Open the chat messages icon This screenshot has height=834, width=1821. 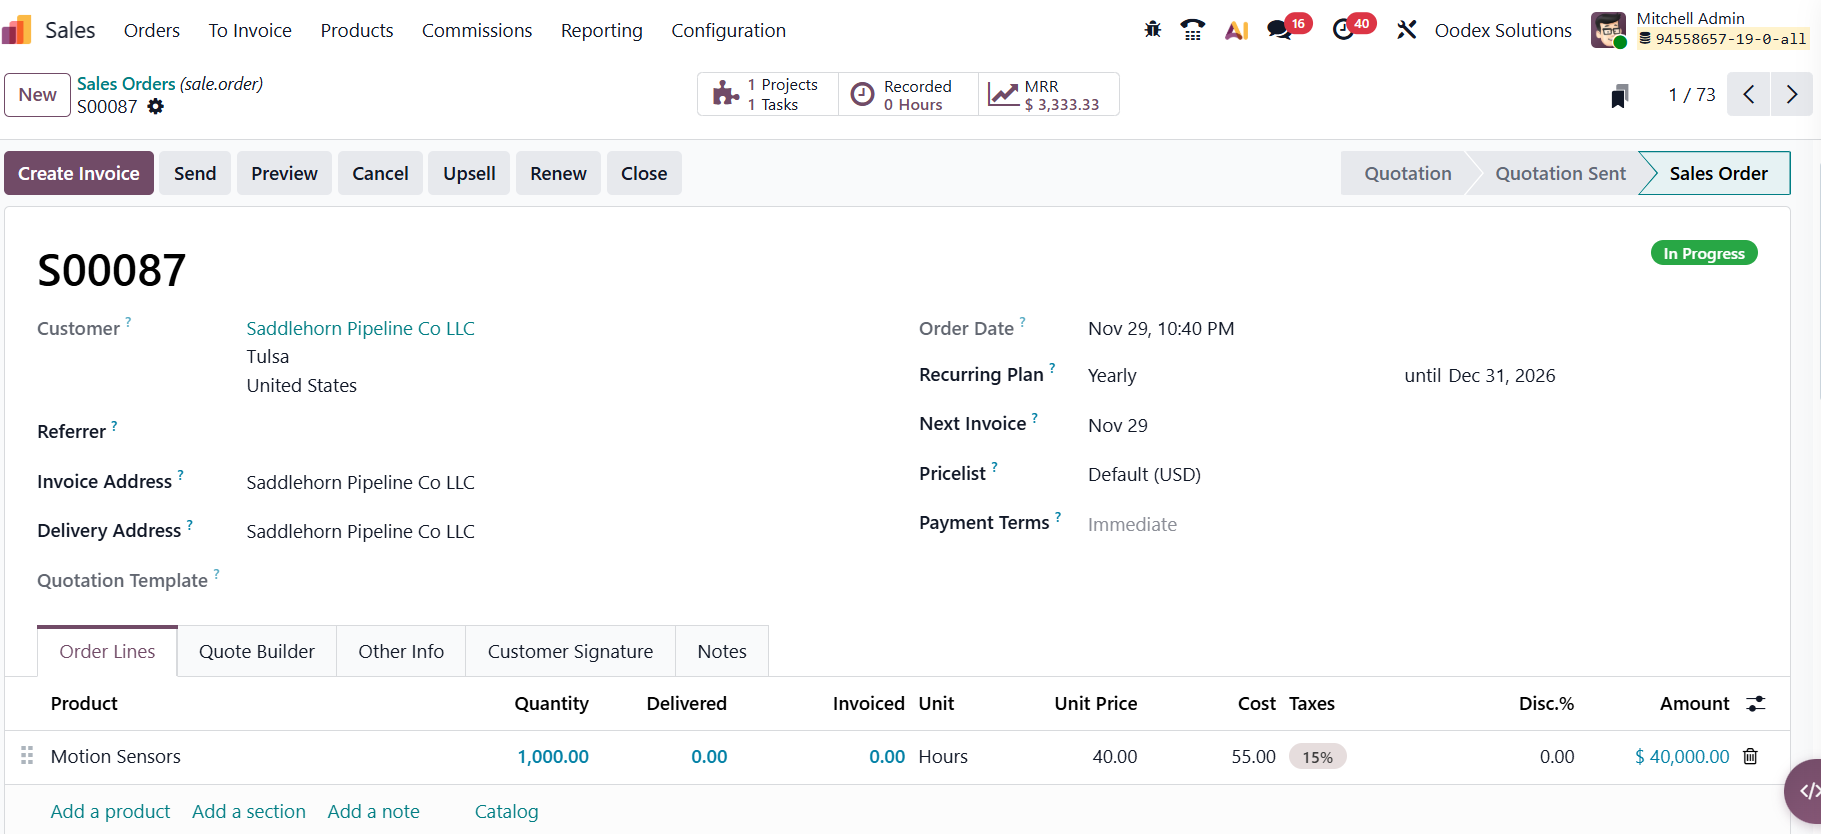pos(1279,30)
